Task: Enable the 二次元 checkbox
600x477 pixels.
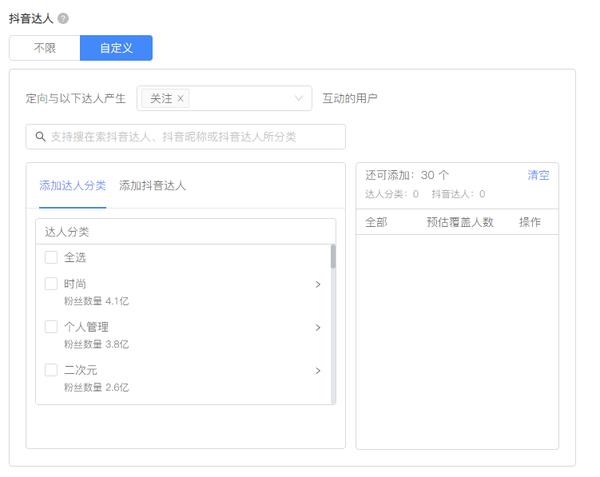Action: (x=51, y=370)
